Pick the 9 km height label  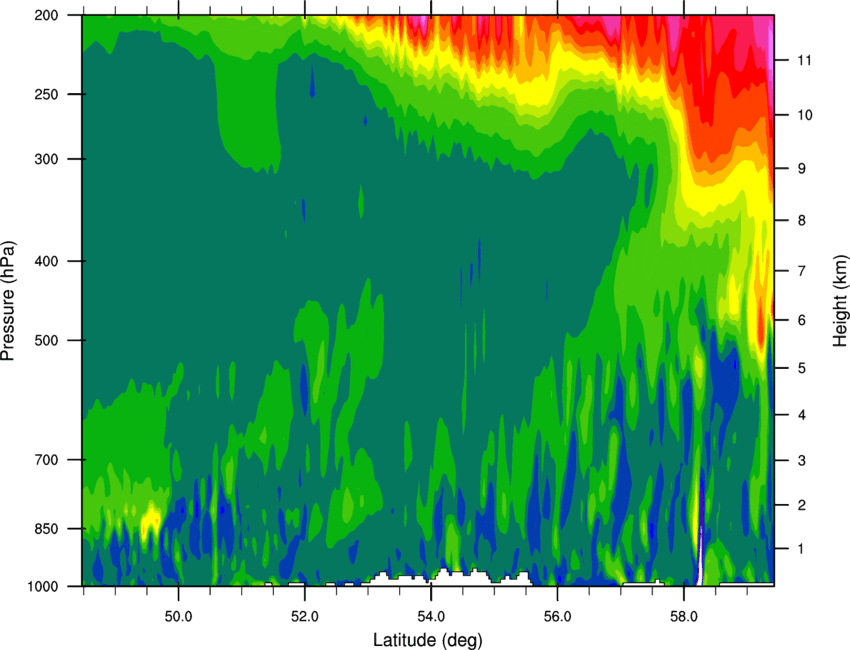(801, 169)
